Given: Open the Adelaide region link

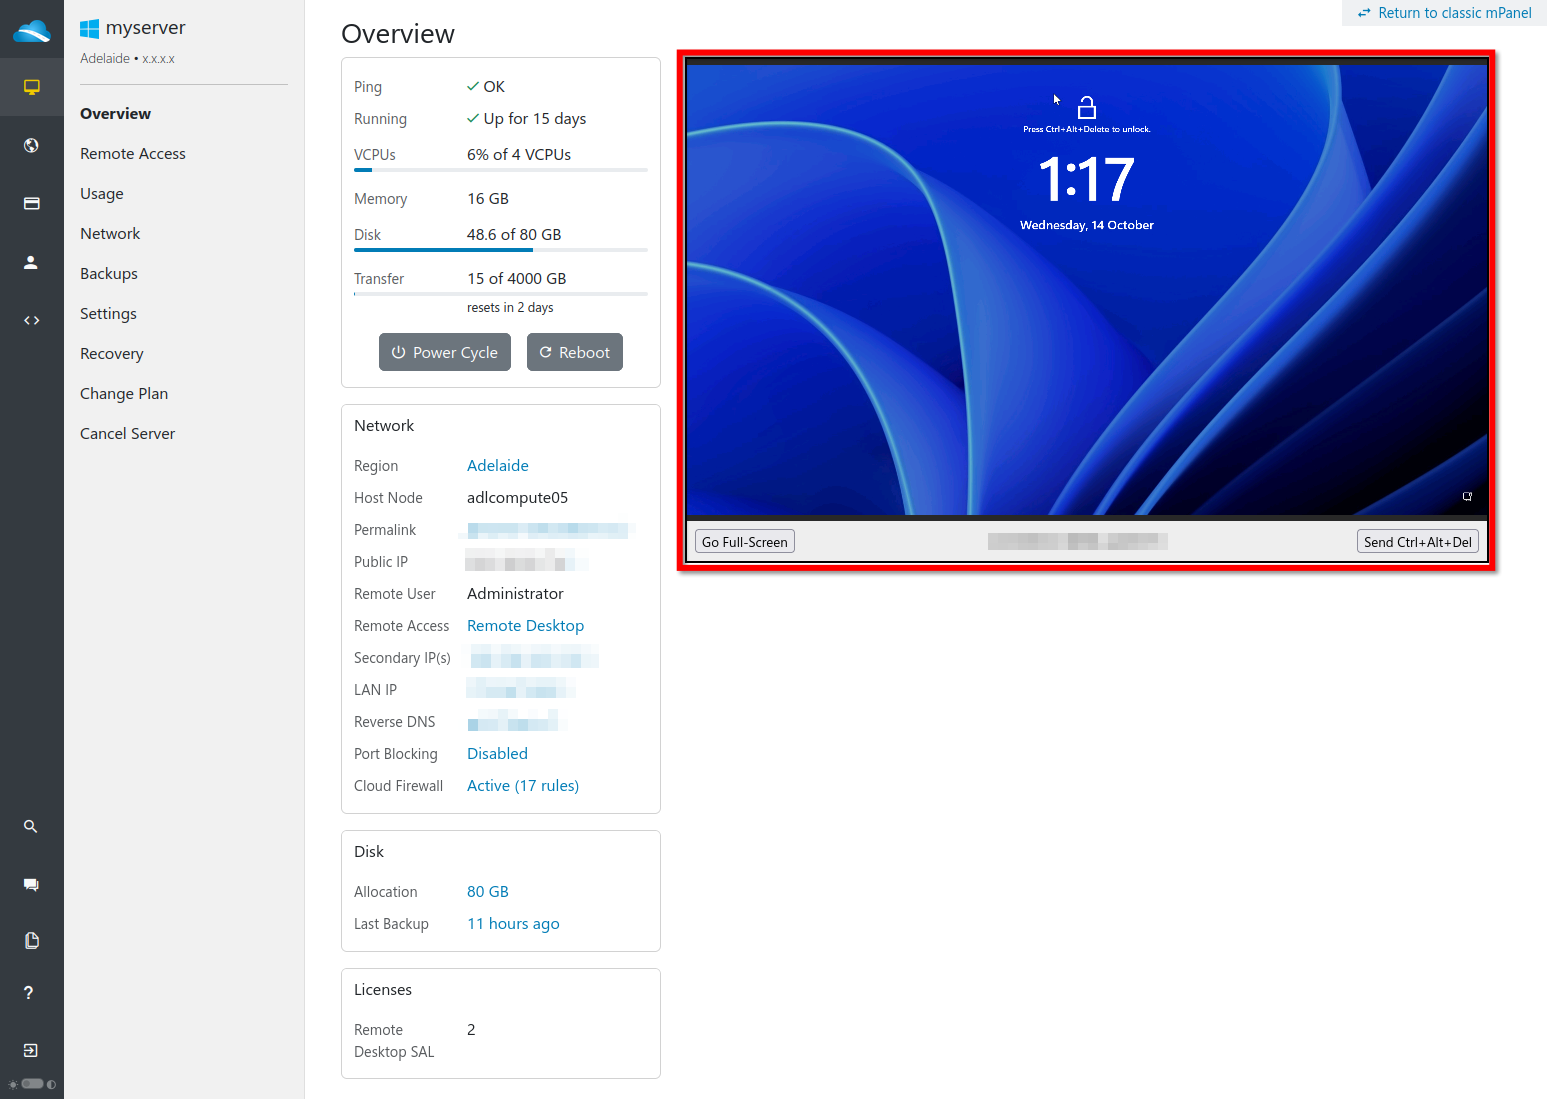Looking at the screenshot, I should click(x=498, y=466).
